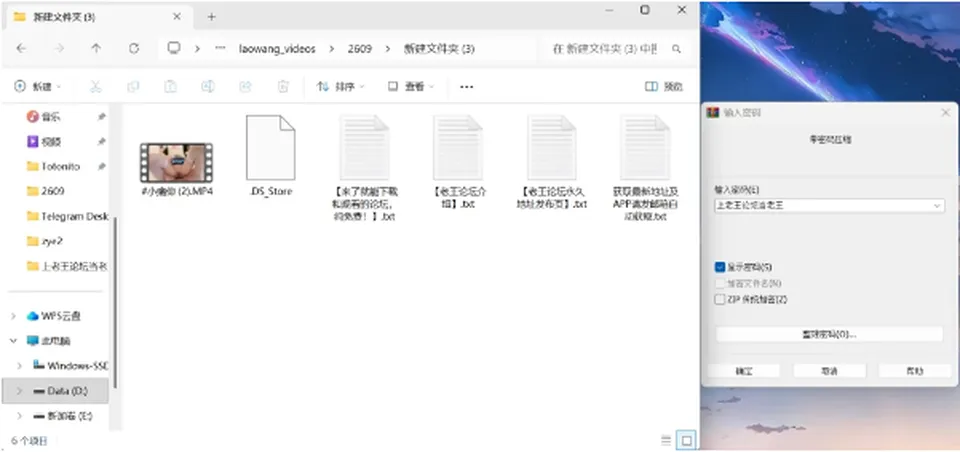This screenshot has height=452, width=960.
Task: Expand the Windows-SSD drive node
Action: point(20,366)
